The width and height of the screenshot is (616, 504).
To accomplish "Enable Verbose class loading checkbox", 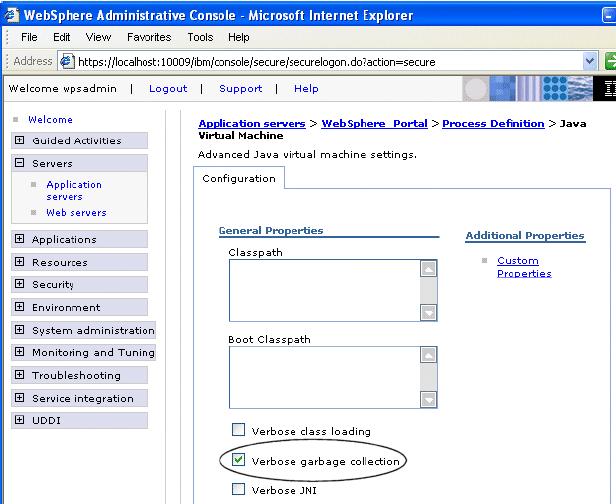I will pos(238,431).
